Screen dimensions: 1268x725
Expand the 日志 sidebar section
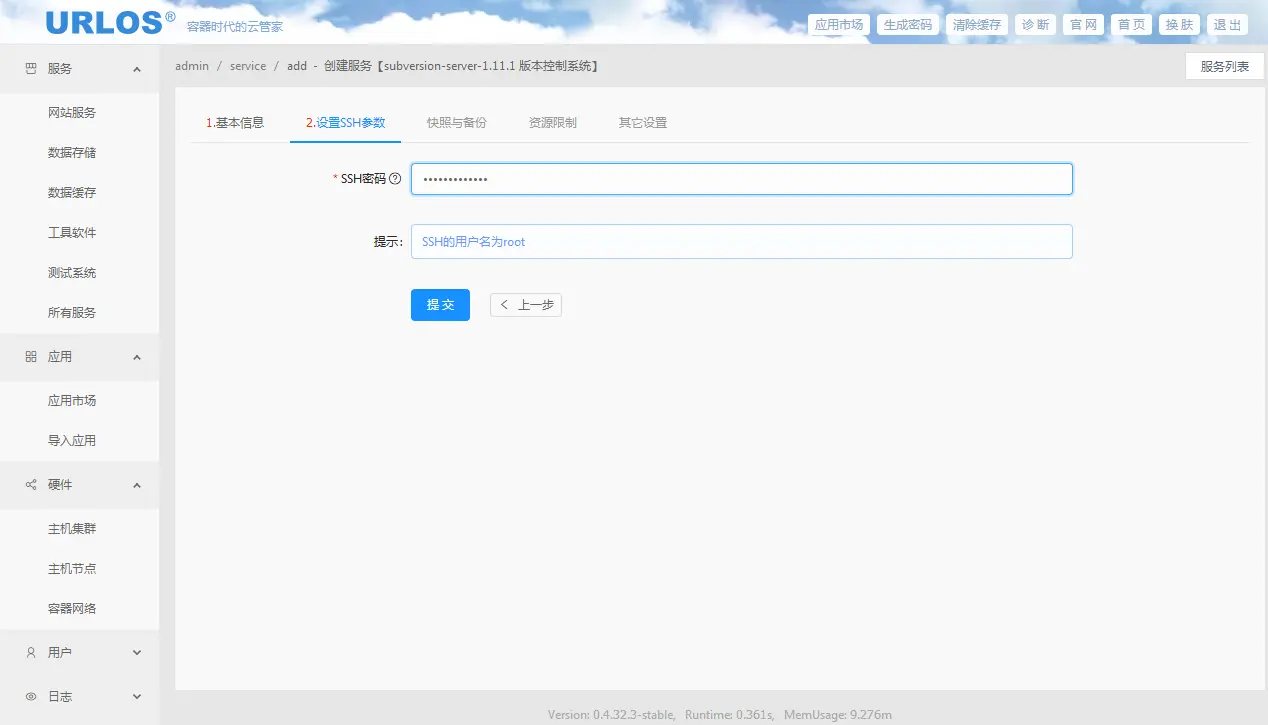[x=137, y=697]
